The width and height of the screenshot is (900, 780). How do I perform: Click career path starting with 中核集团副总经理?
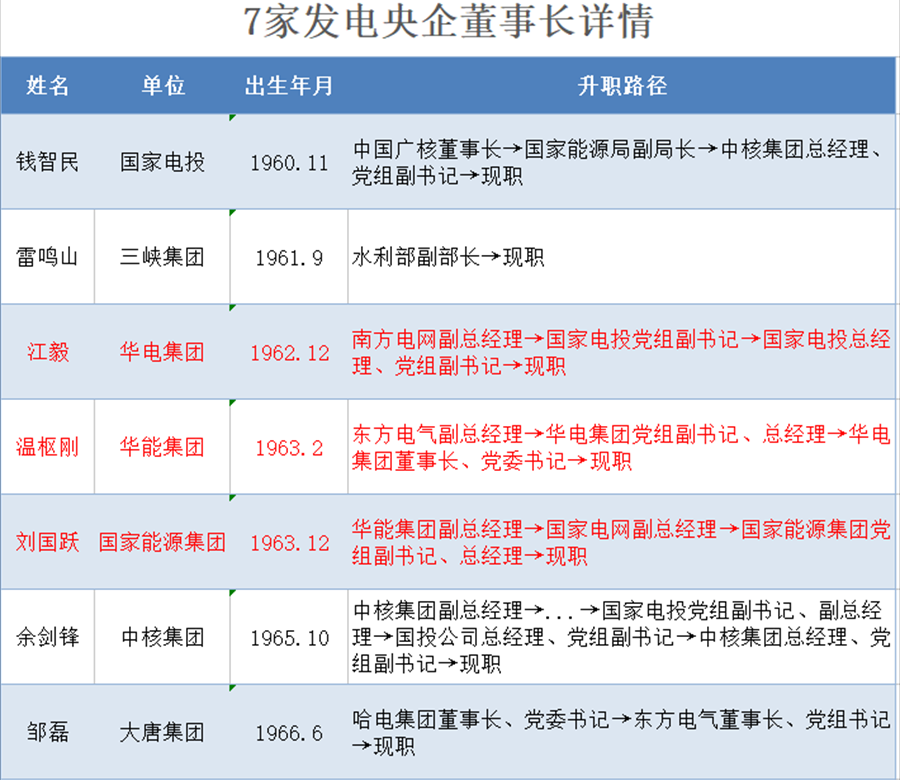click(x=621, y=637)
